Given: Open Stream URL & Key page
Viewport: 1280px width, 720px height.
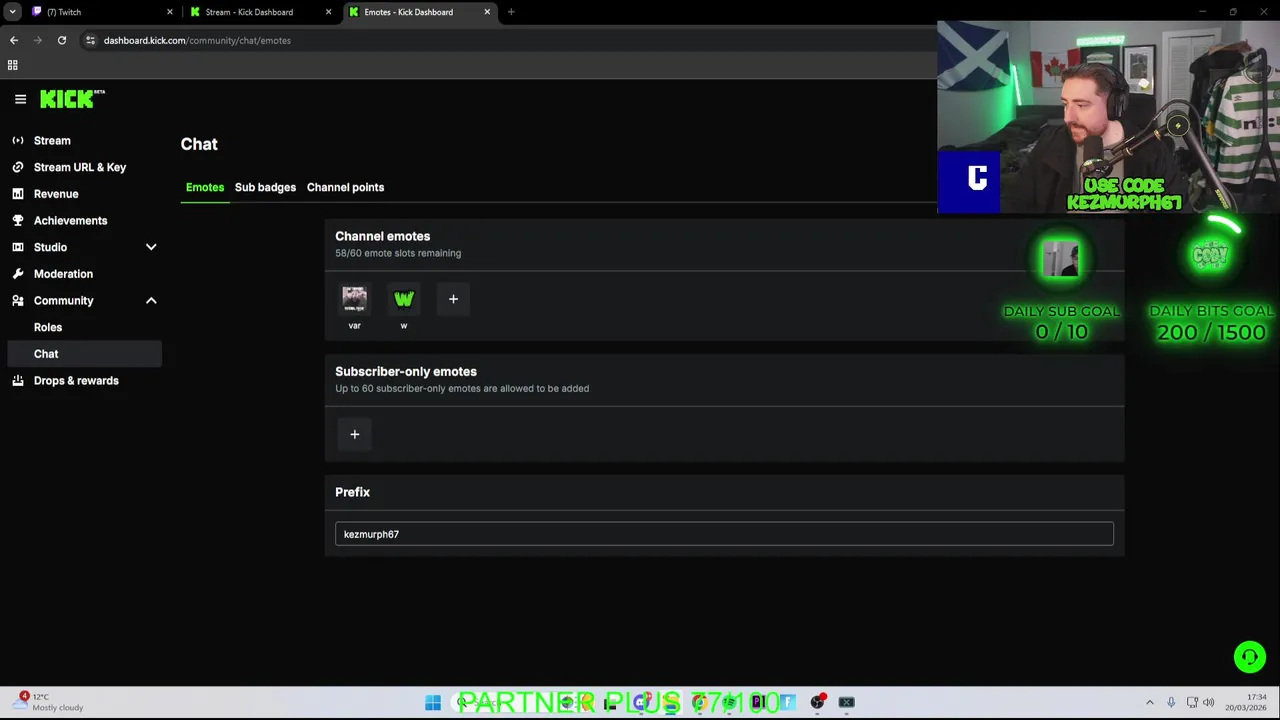Looking at the screenshot, I should (x=80, y=167).
